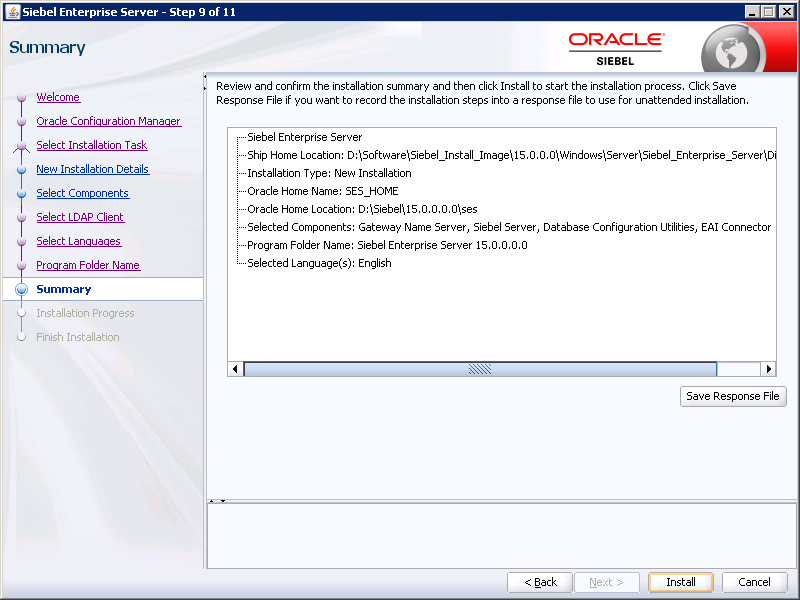800x600 pixels.
Task: Close the Siebel Enterprise Server window
Action: [x=787, y=11]
